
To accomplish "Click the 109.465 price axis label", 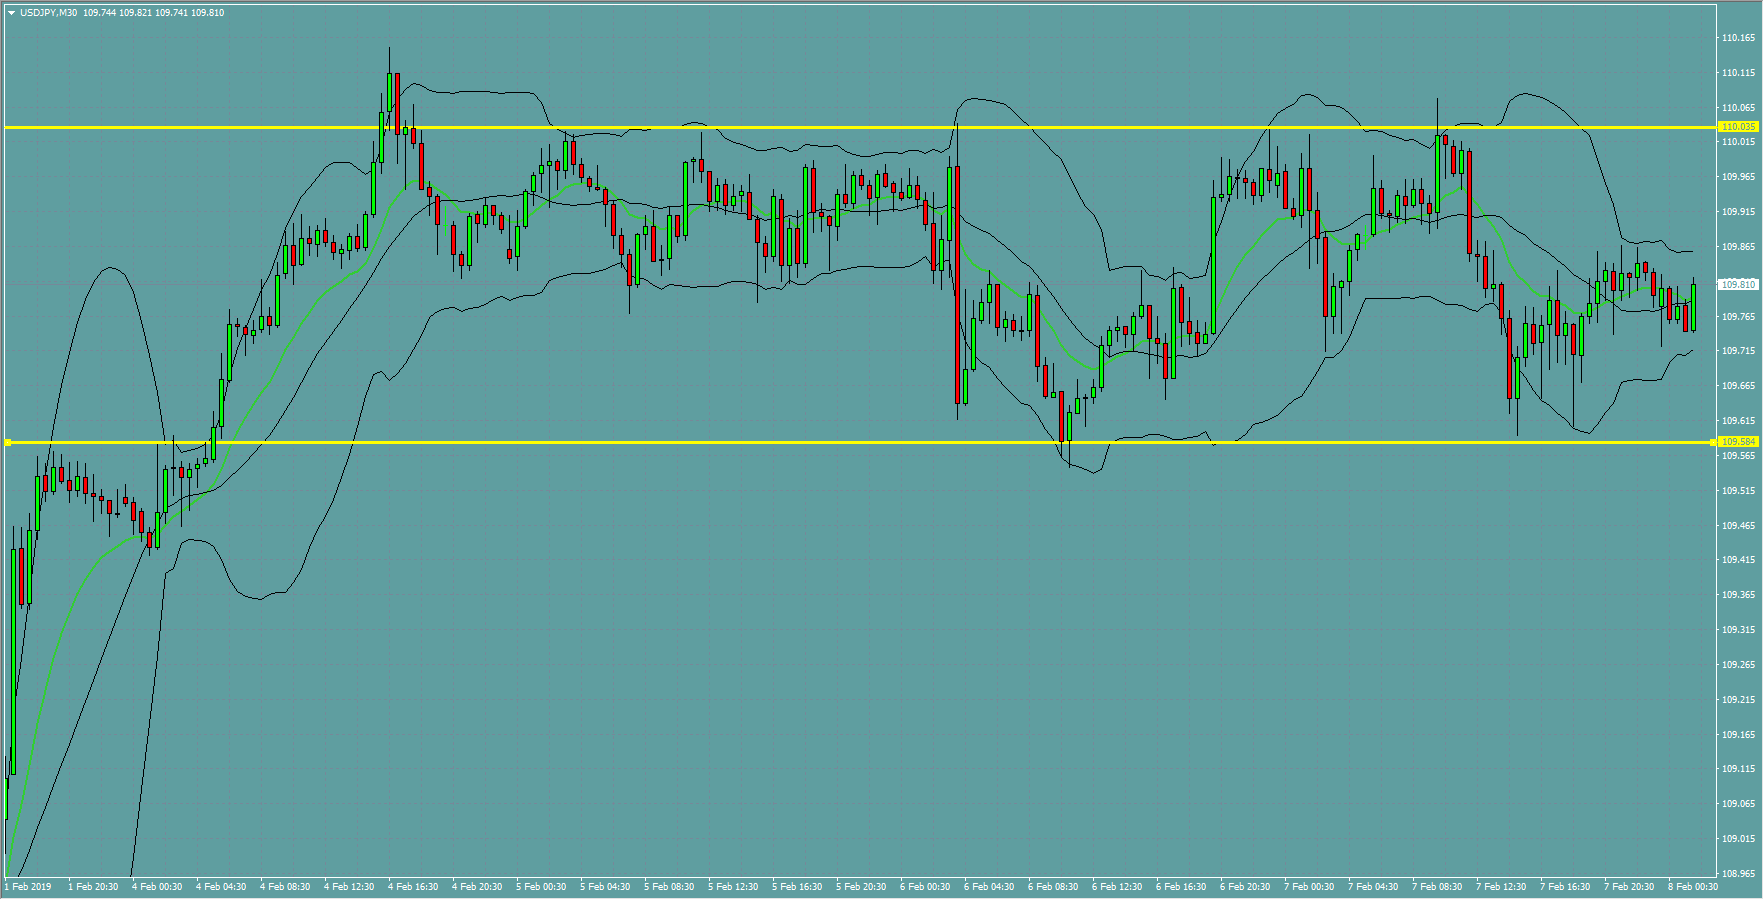I will (x=1738, y=526).
